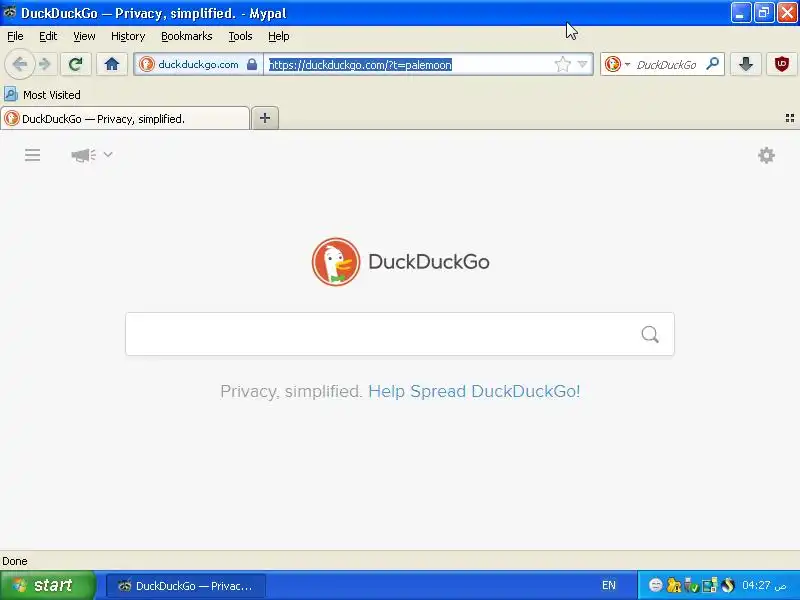Select the DuckDuckGo — Privacy, simplified tab
The height and width of the screenshot is (600, 800).
(x=125, y=118)
